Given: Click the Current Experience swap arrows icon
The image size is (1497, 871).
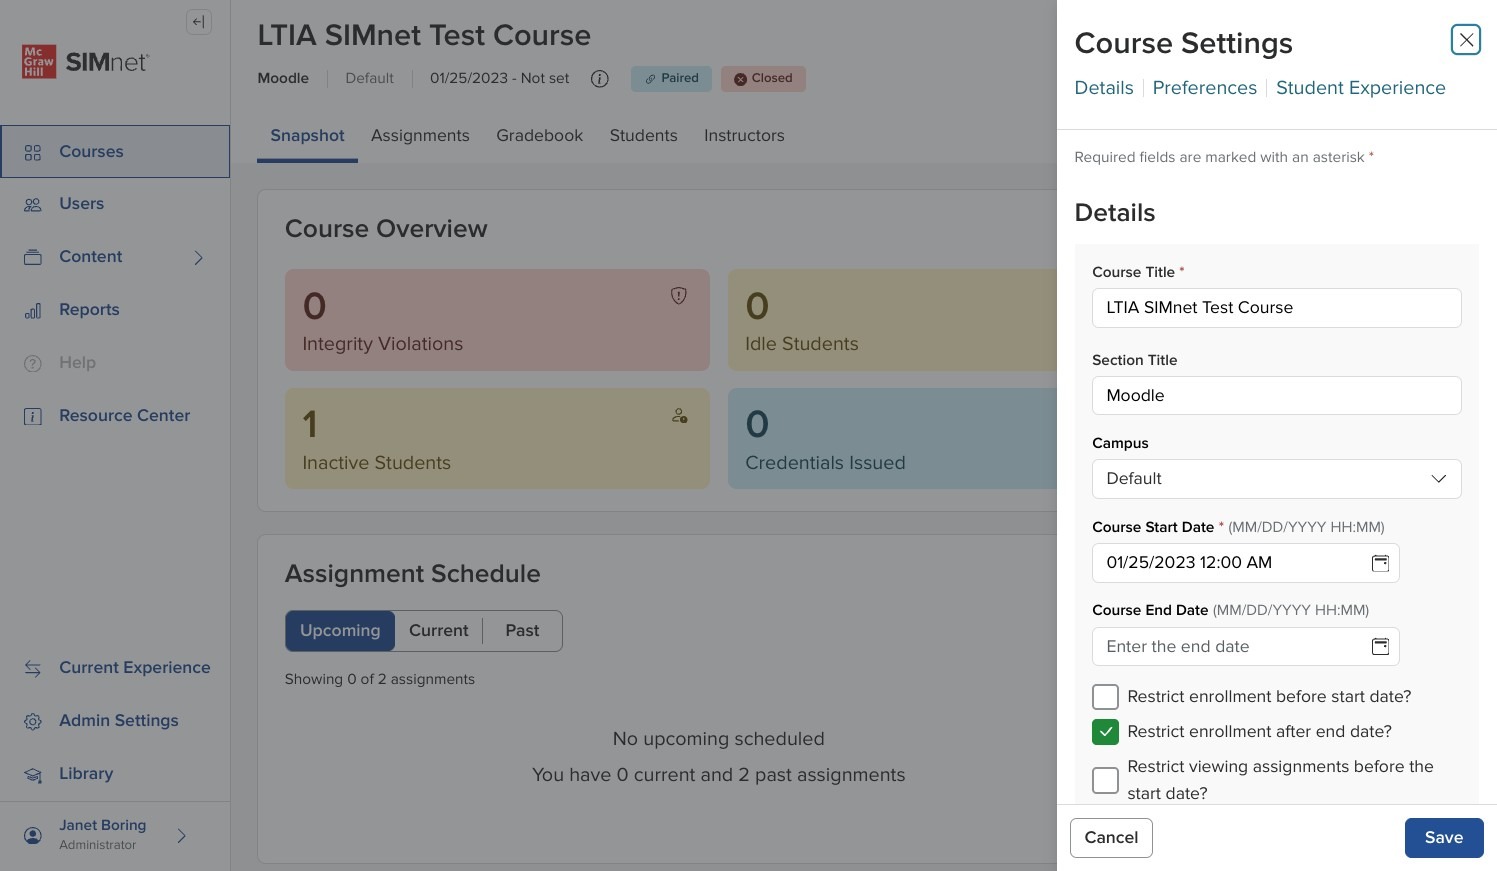Looking at the screenshot, I should click(x=33, y=668).
